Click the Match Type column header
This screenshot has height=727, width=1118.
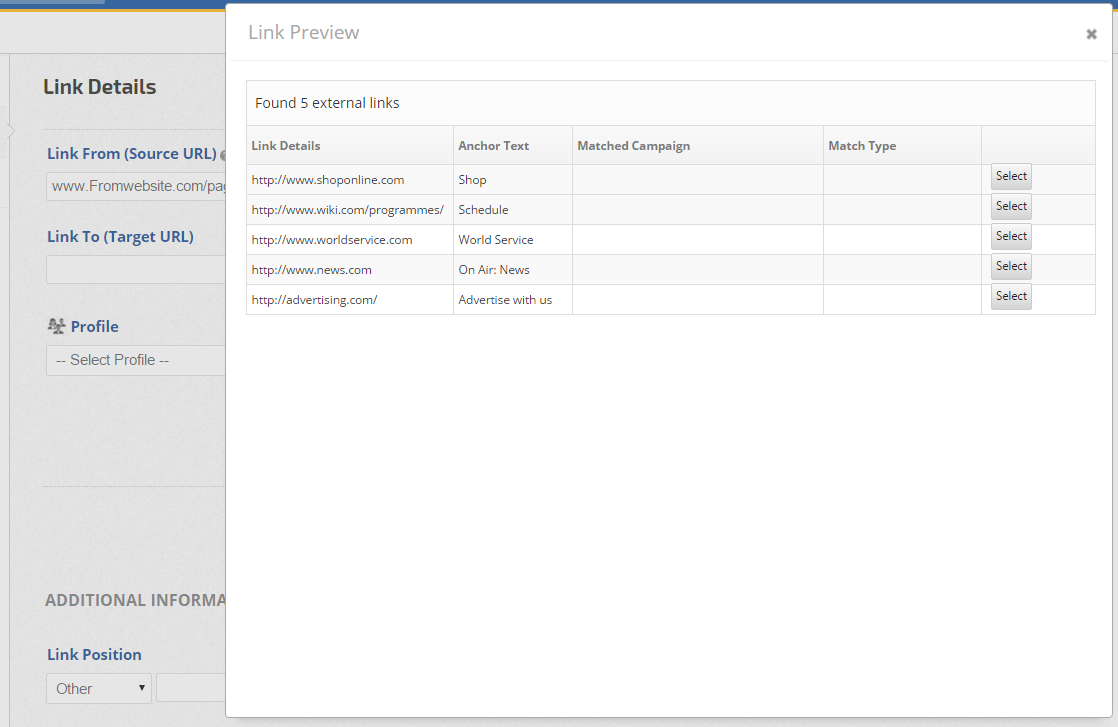(861, 146)
